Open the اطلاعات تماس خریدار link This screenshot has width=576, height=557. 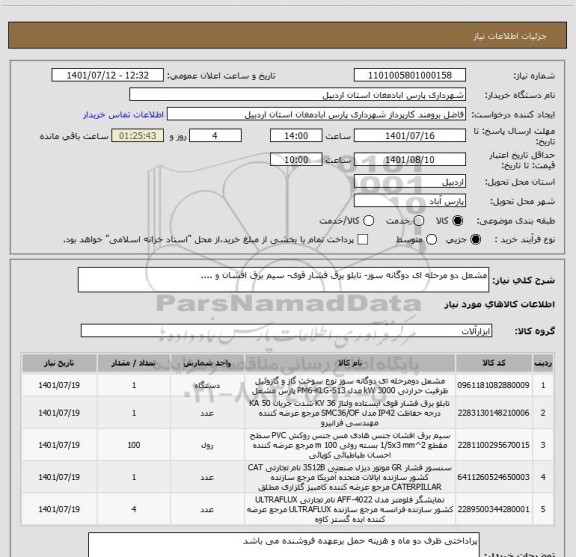[x=123, y=115]
